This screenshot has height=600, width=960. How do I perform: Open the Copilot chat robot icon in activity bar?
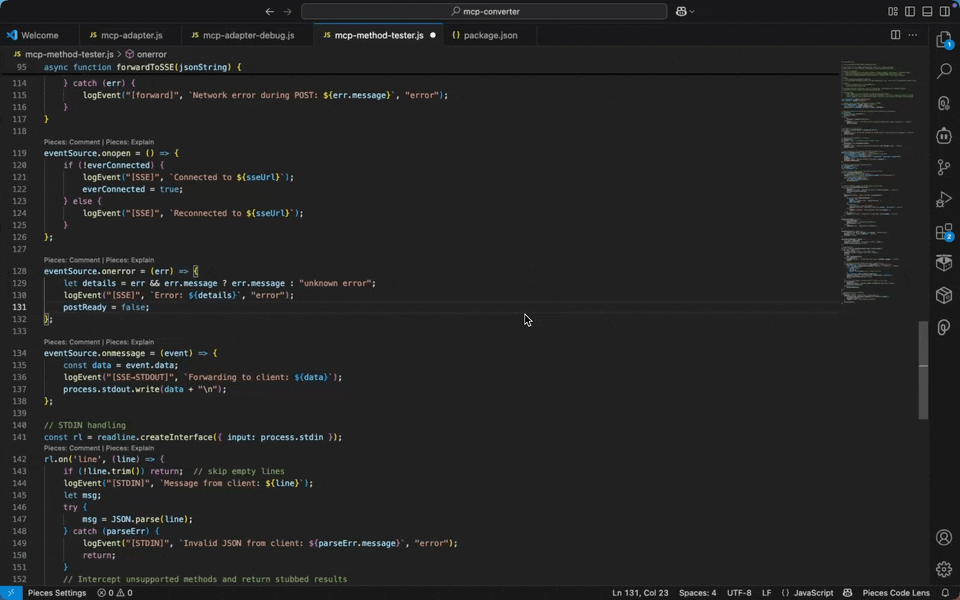[943, 135]
